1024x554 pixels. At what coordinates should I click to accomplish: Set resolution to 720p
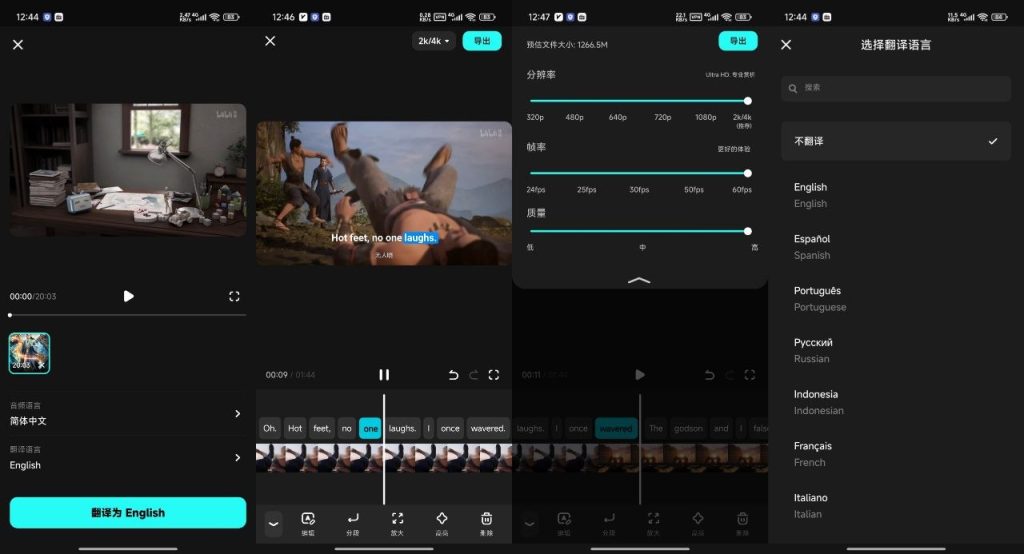coord(662,118)
